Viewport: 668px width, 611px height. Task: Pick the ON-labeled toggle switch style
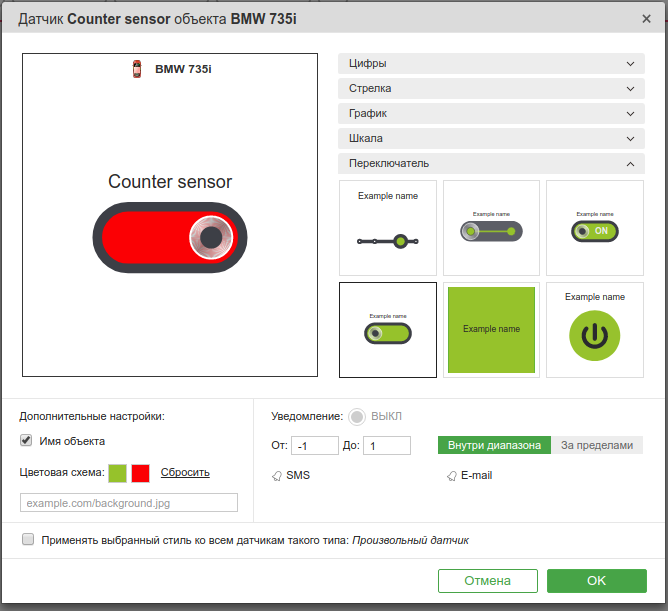click(595, 228)
